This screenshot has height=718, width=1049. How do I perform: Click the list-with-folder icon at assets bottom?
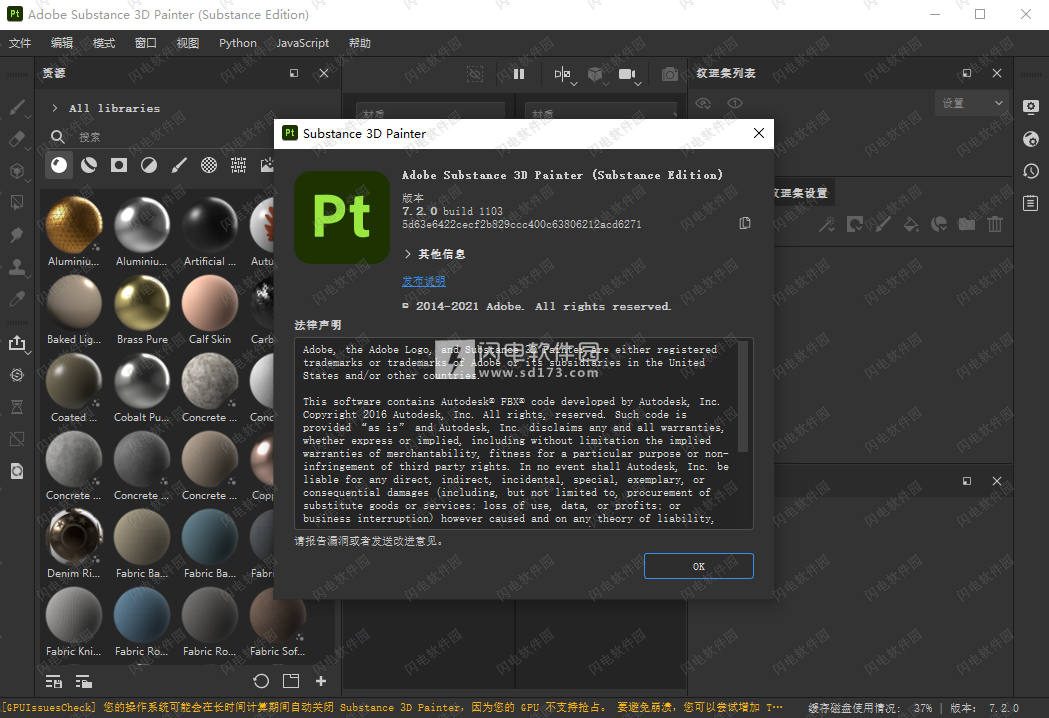pyautogui.click(x=84, y=682)
